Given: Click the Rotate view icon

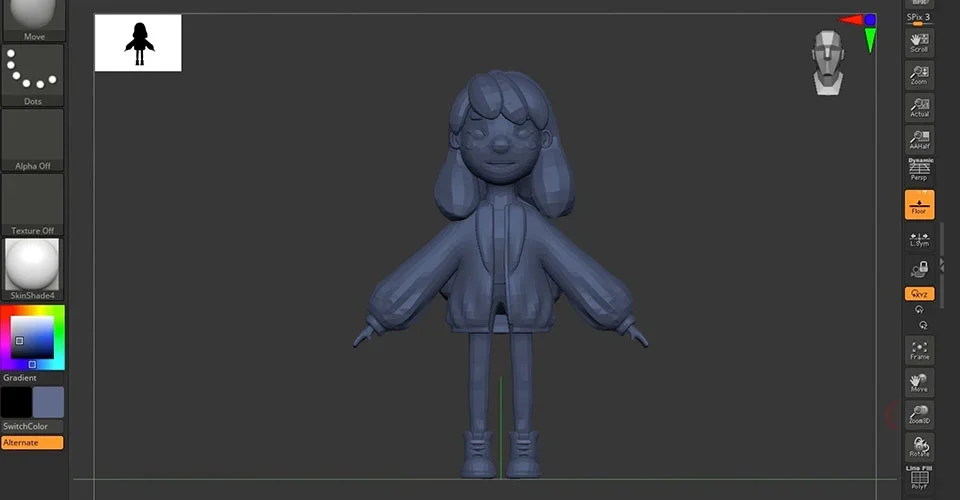Looking at the screenshot, I should 920,447.
